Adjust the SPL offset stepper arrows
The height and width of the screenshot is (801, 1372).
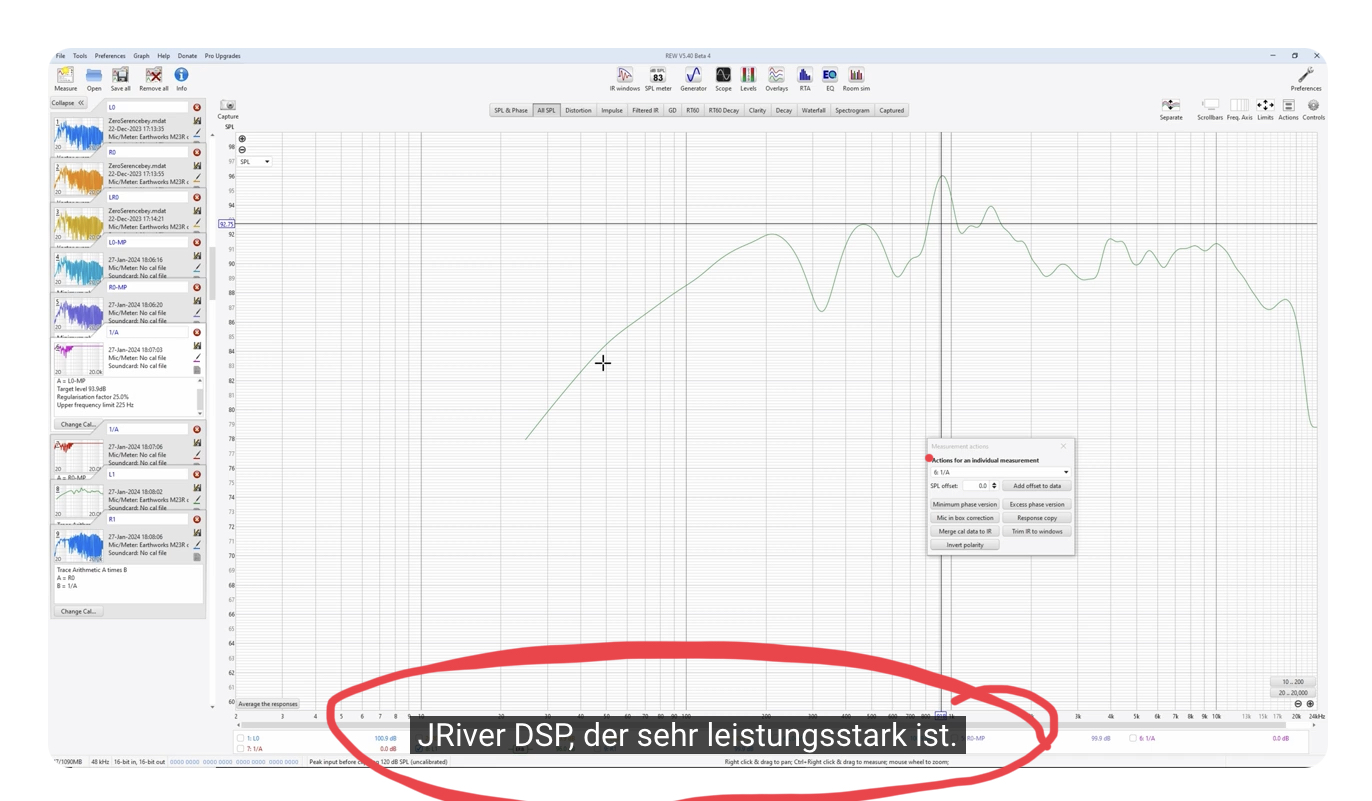[x=994, y=486]
